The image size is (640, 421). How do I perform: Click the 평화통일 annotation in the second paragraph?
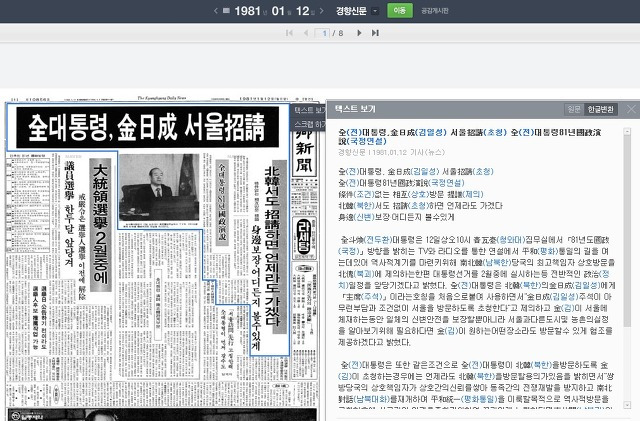pos(478,399)
